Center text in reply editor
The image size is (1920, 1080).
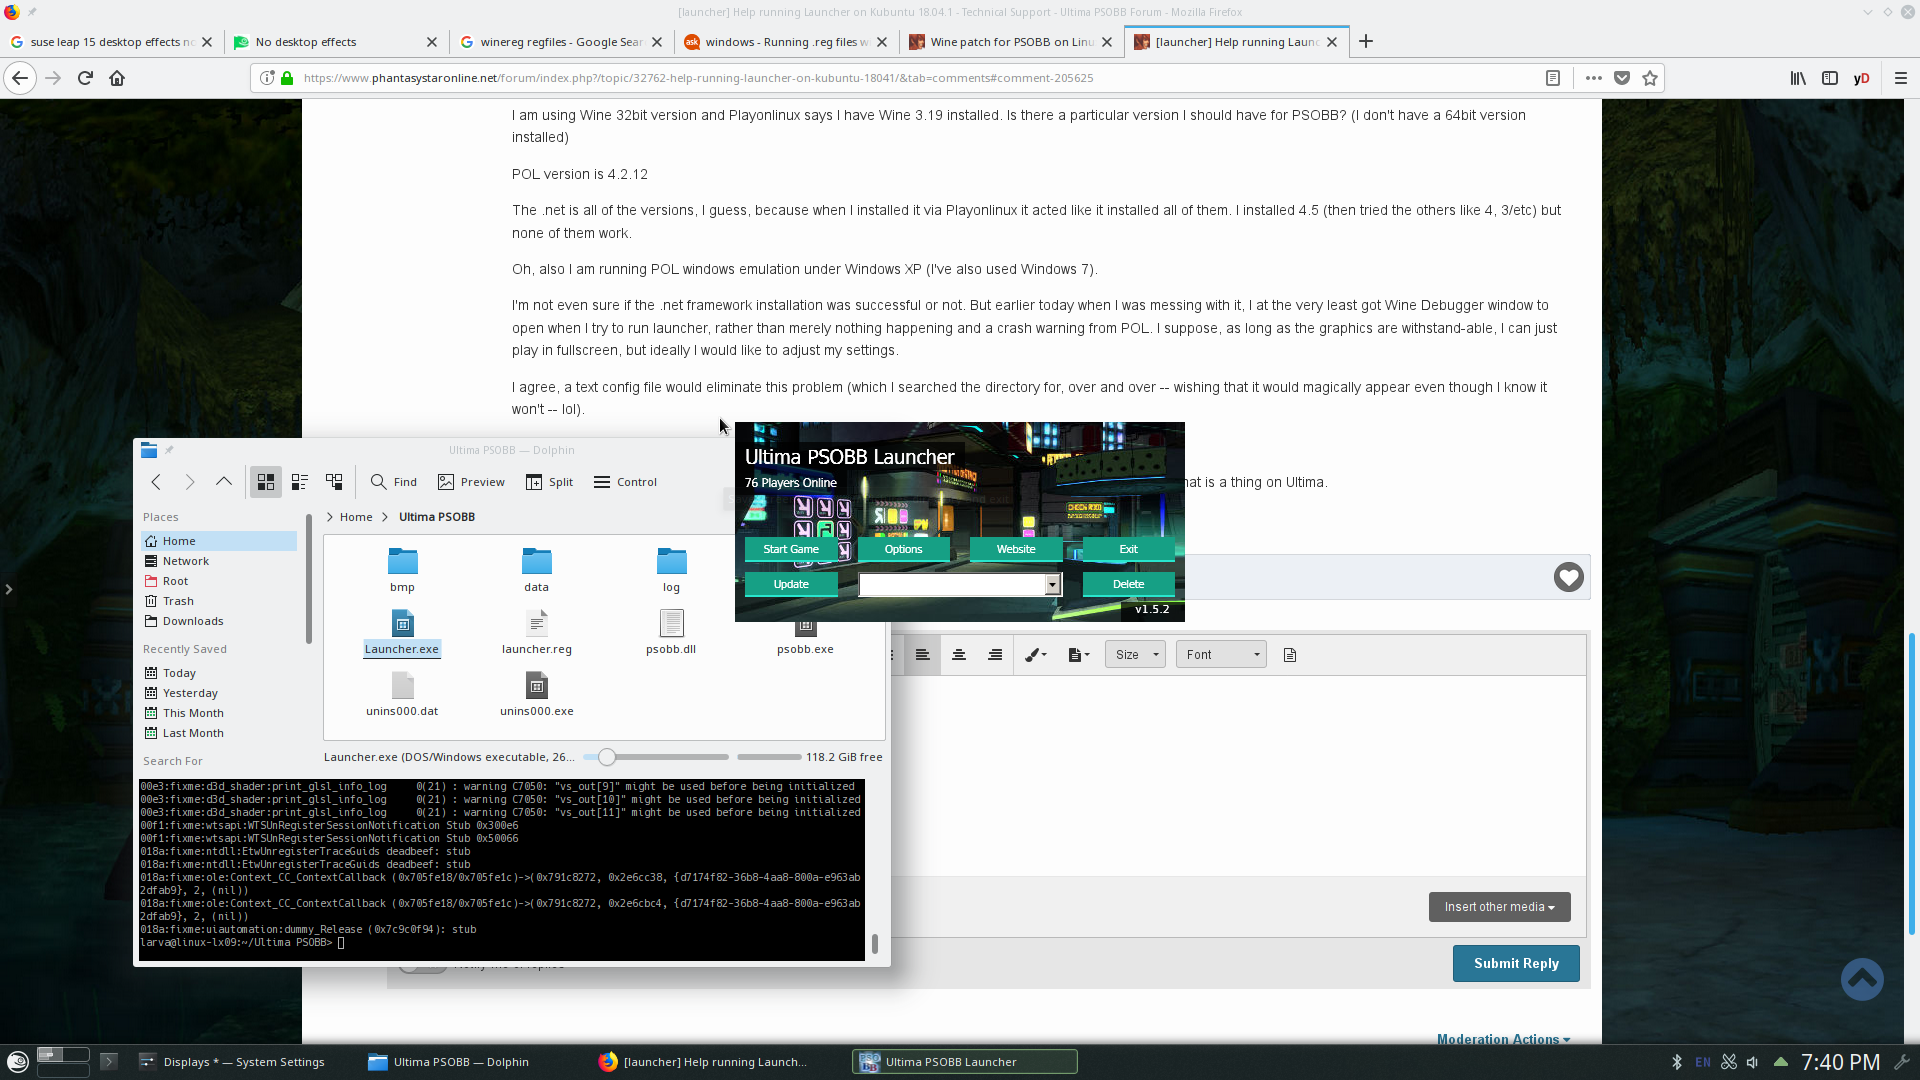click(959, 655)
